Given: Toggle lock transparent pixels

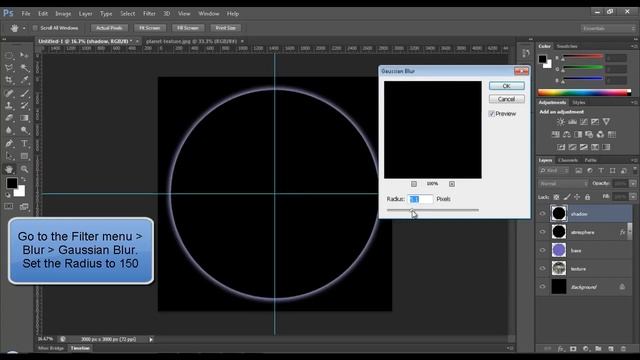Looking at the screenshot, I should (556, 197).
